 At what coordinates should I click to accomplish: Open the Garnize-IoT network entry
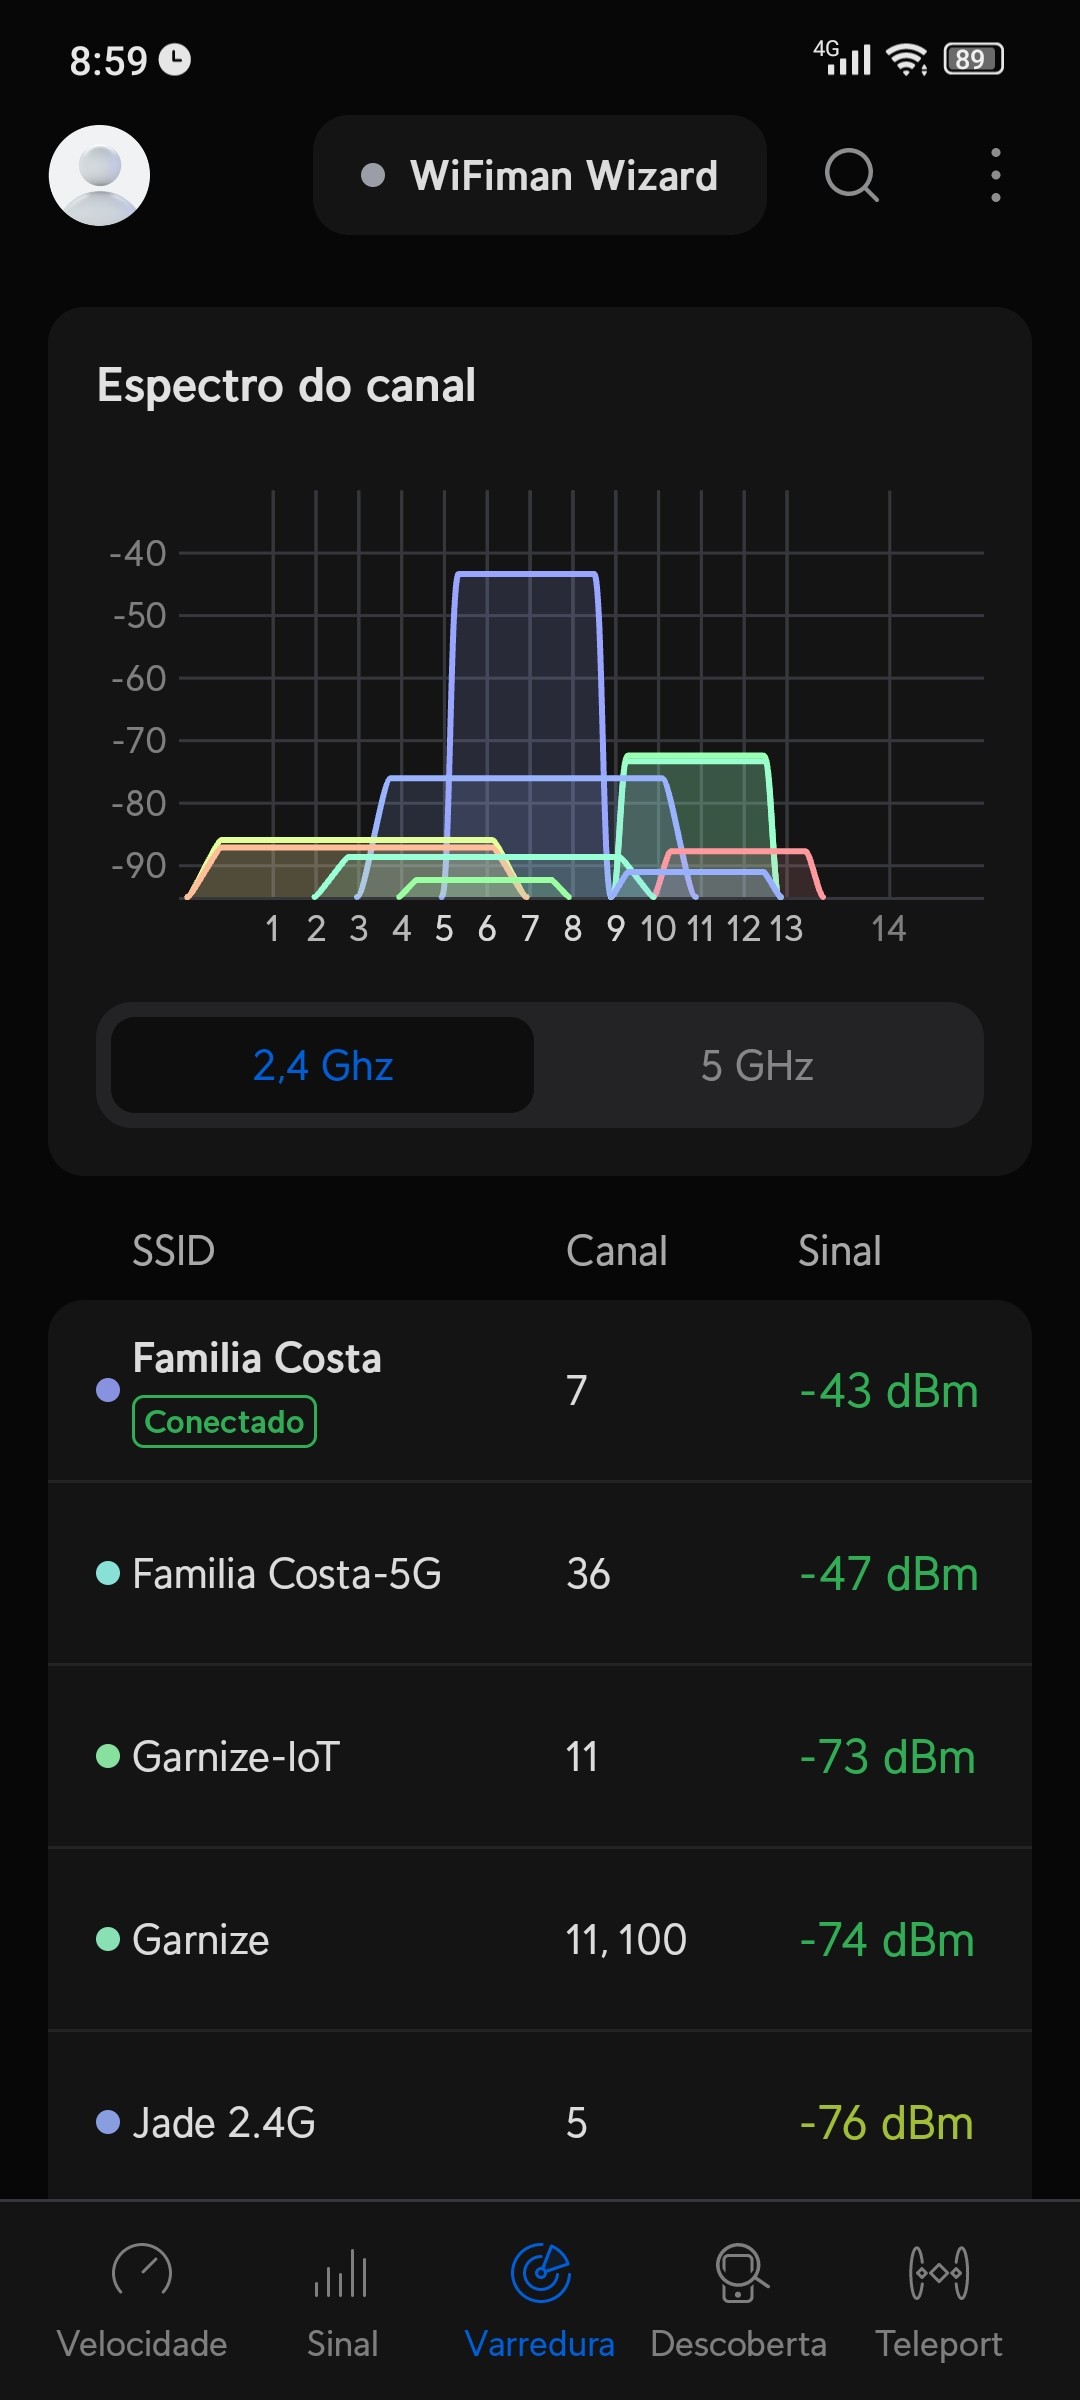540,1757
